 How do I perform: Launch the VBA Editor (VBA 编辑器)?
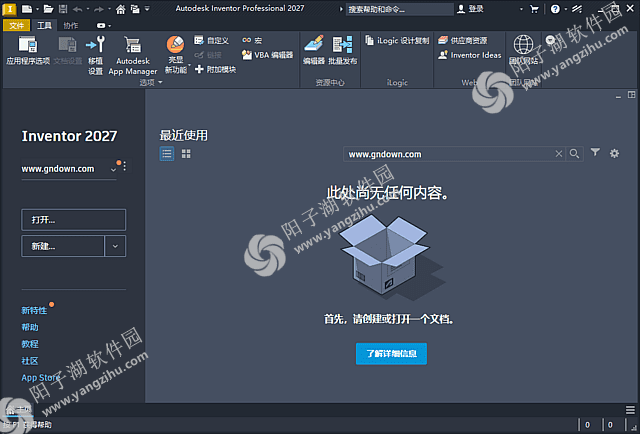click(x=268, y=55)
